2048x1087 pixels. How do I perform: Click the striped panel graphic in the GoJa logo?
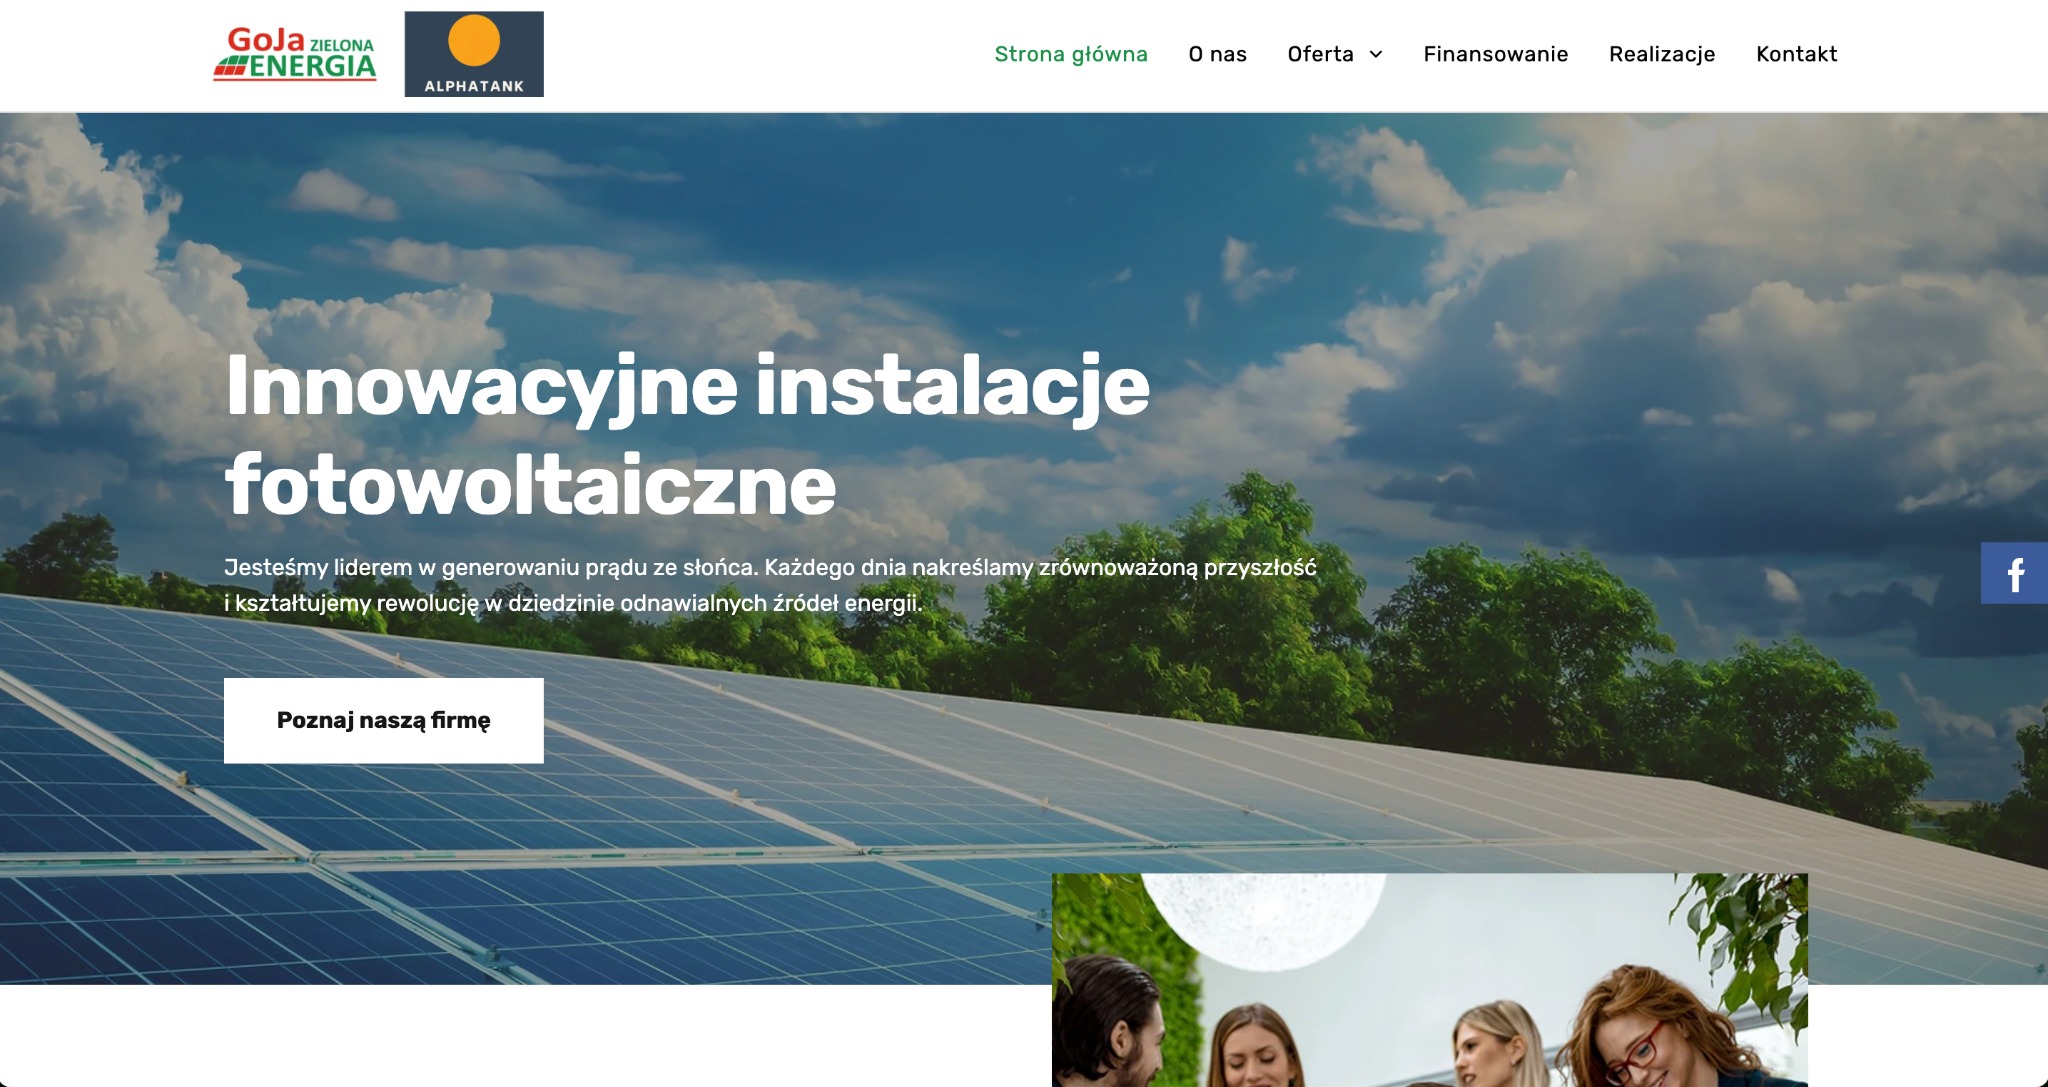pyautogui.click(x=231, y=66)
